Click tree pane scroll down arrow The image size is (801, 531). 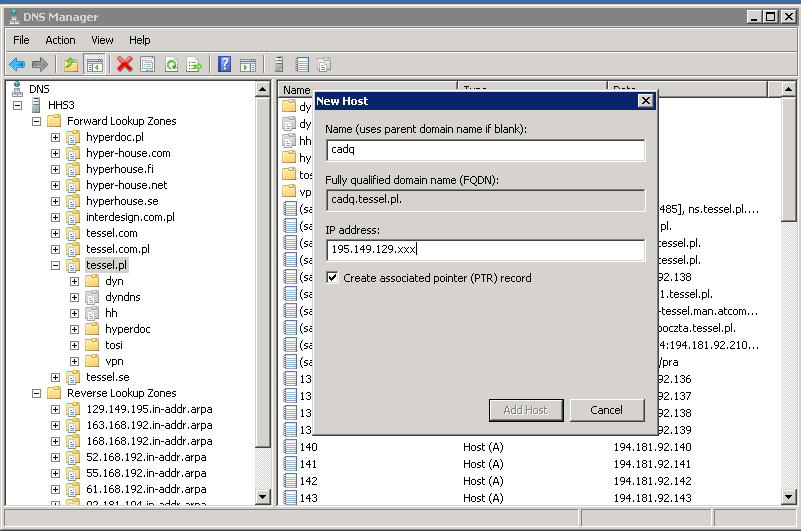(263, 496)
